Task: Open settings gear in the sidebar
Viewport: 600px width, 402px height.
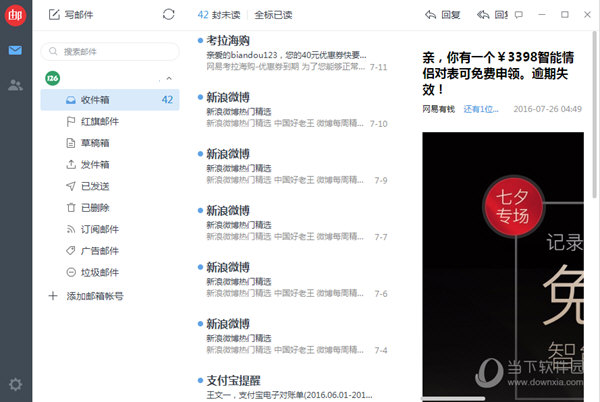Action: [15, 384]
